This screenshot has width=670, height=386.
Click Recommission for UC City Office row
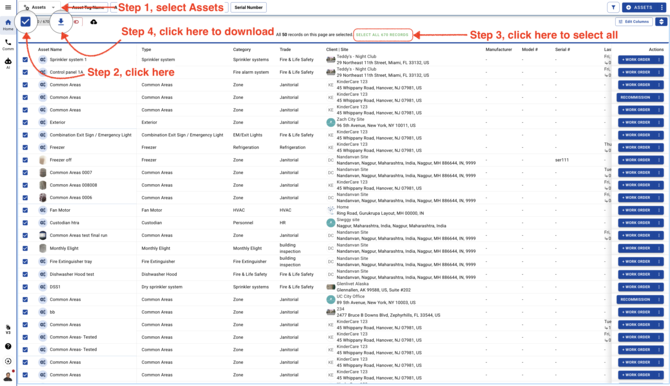(x=636, y=300)
